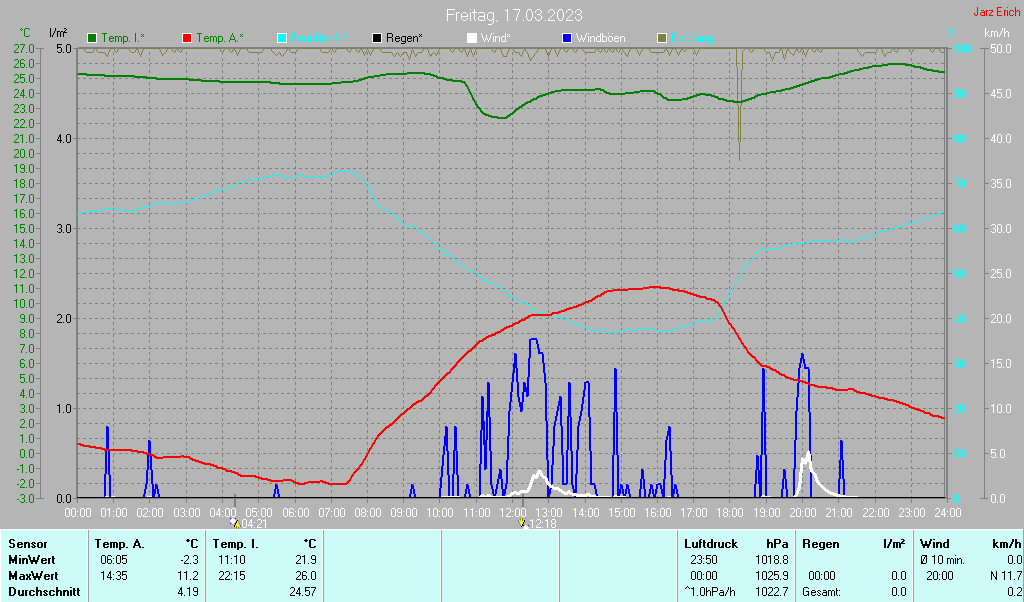This screenshot has width=1024, height=602.
Task: Click the black Regen legend swatch
Action: [x=377, y=39]
